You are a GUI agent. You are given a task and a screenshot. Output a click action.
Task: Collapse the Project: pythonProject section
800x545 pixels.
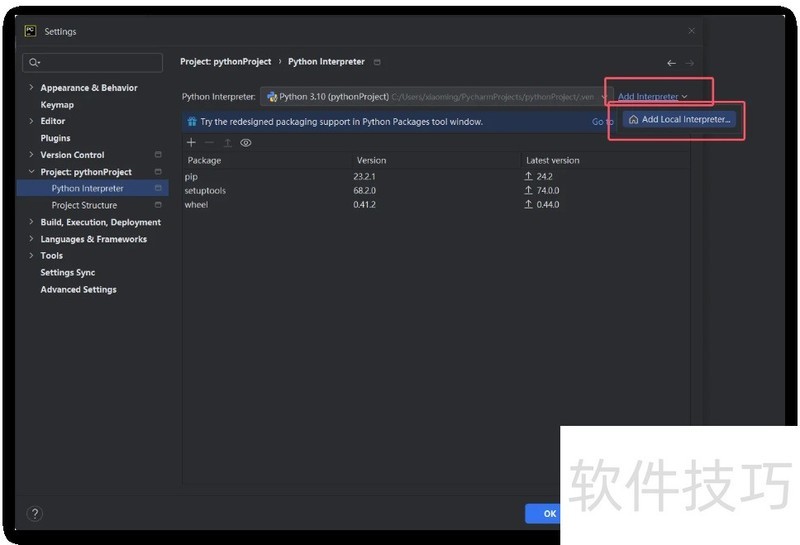(x=31, y=172)
